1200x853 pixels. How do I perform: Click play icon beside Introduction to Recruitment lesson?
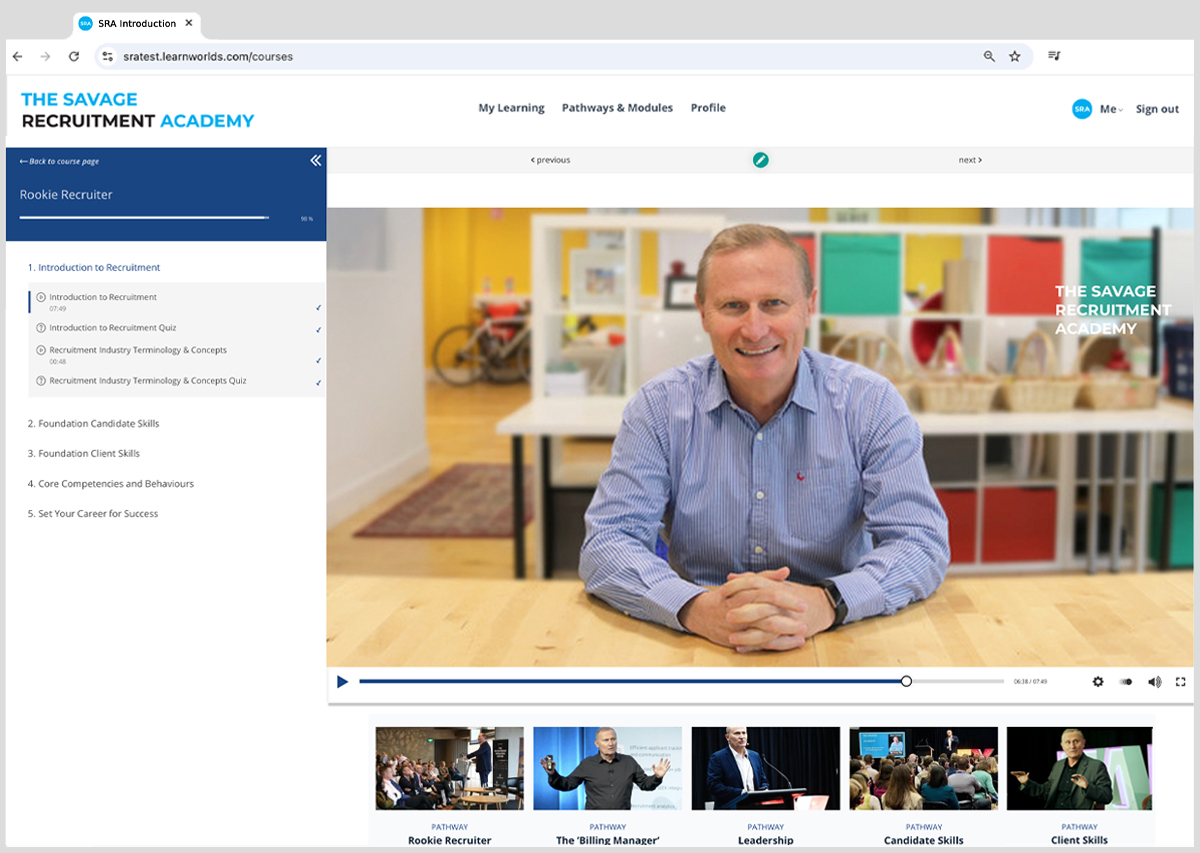[x=41, y=297]
